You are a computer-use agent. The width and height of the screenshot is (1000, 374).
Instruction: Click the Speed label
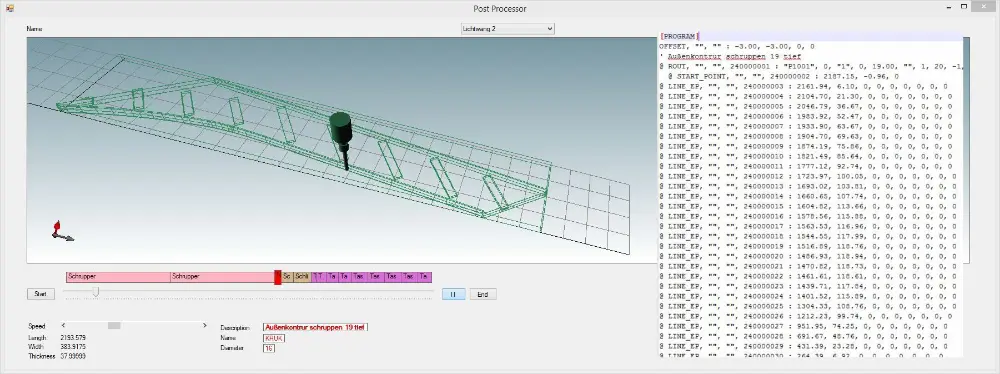tap(36, 326)
